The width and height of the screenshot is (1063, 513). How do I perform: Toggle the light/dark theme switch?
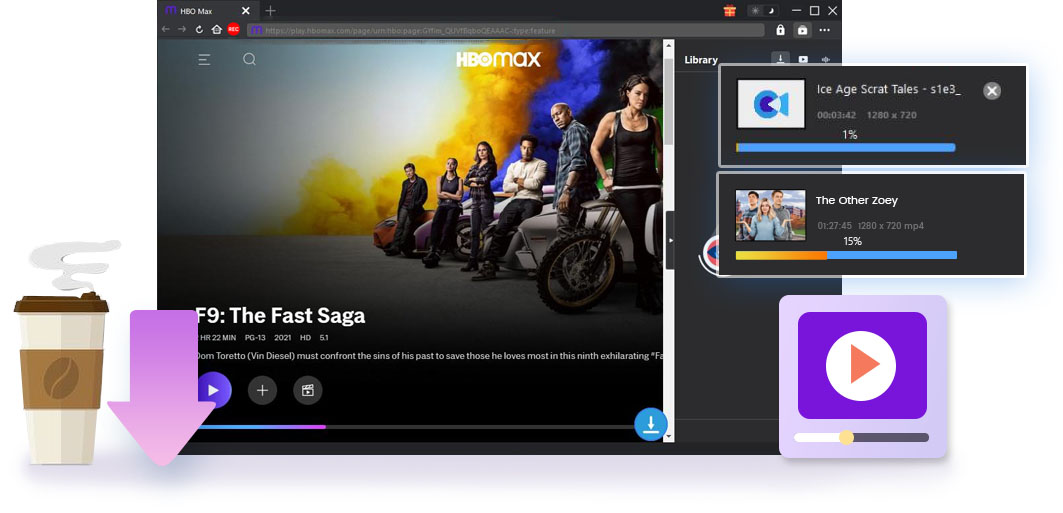763,11
